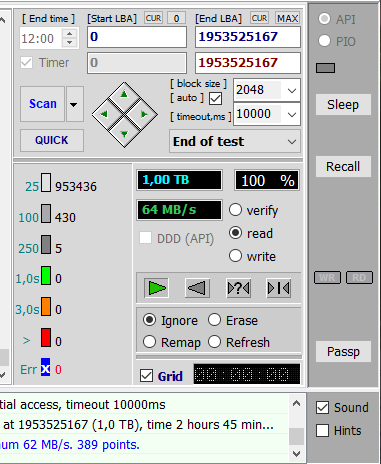
Task: Click the 1,00 TB capacity display
Action: pos(179,180)
